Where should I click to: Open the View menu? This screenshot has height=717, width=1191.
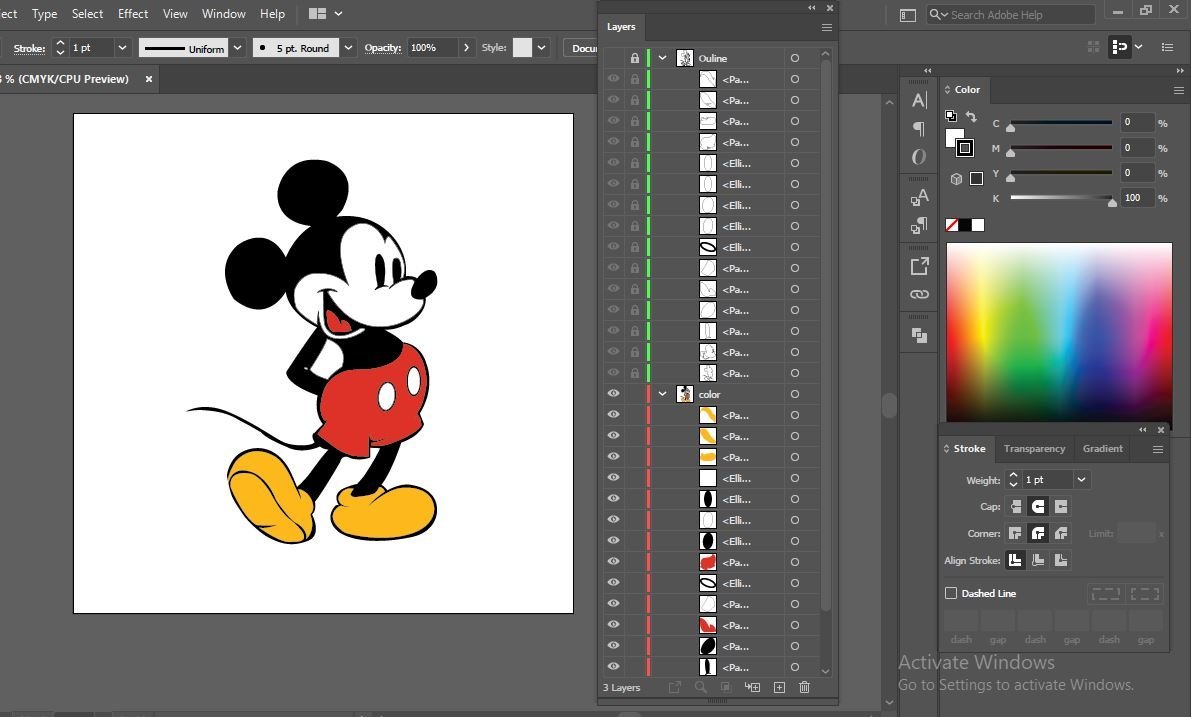175,14
